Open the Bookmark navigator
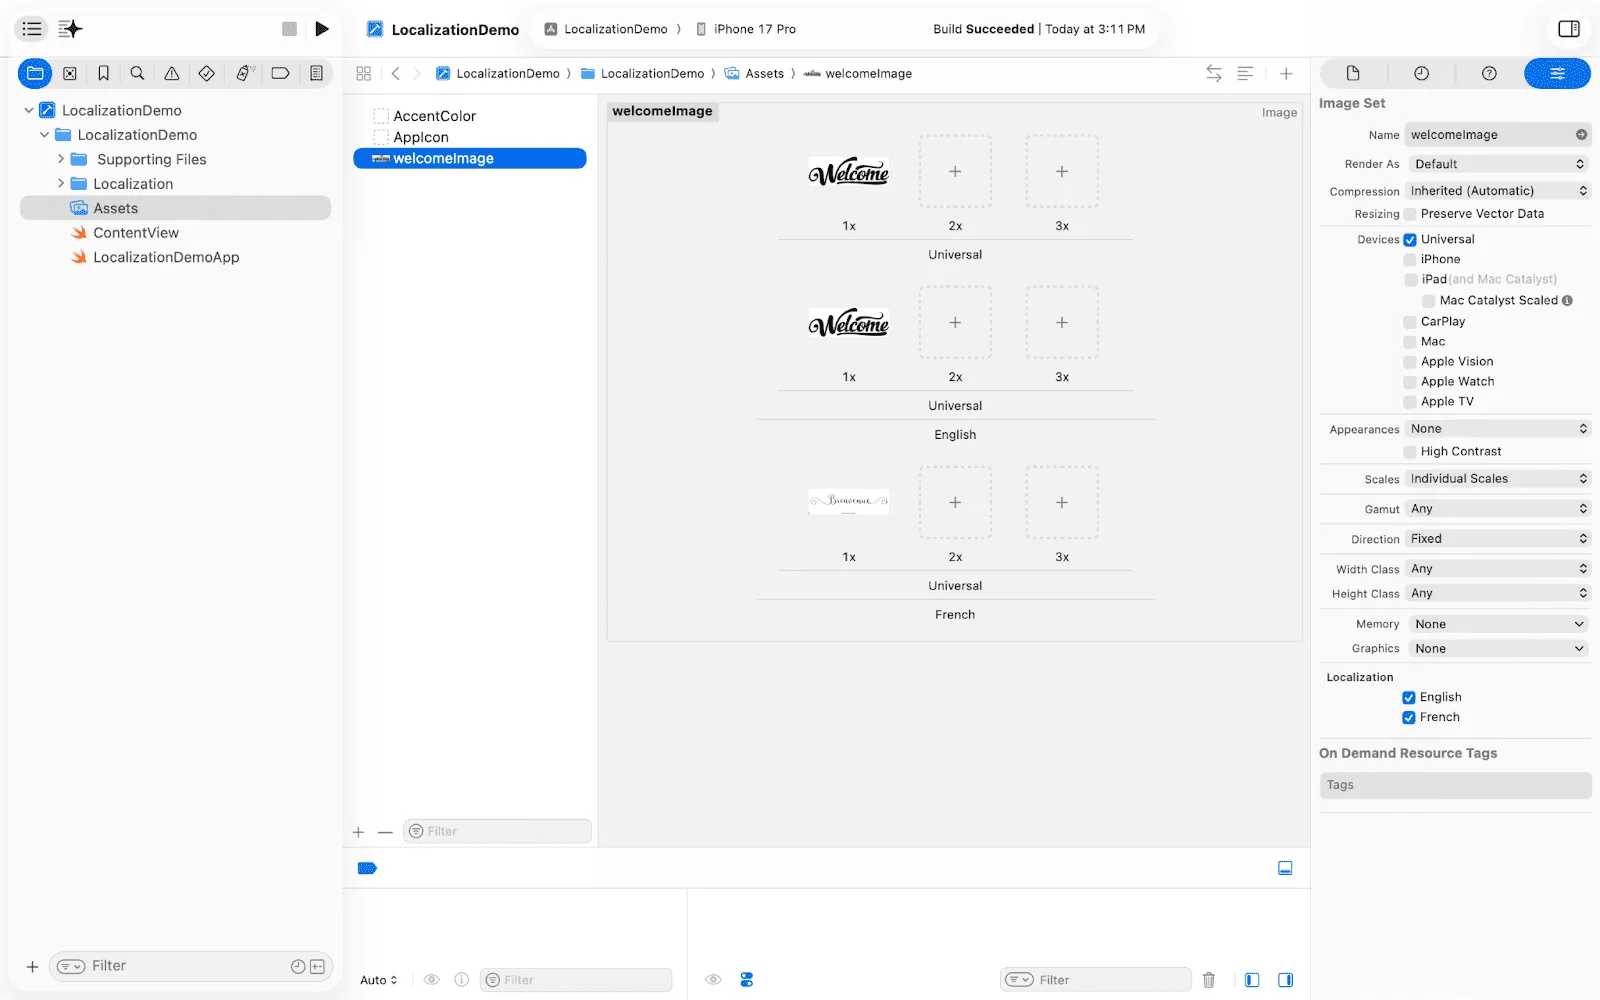 tap(103, 73)
